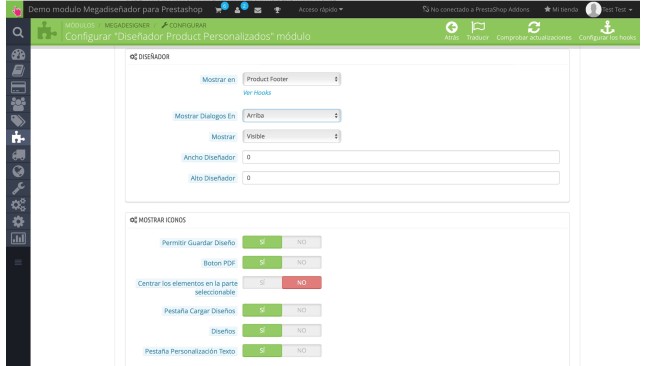Set Pestaña Personalización Texto to NO
The height and width of the screenshot is (366, 646).
click(x=302, y=351)
